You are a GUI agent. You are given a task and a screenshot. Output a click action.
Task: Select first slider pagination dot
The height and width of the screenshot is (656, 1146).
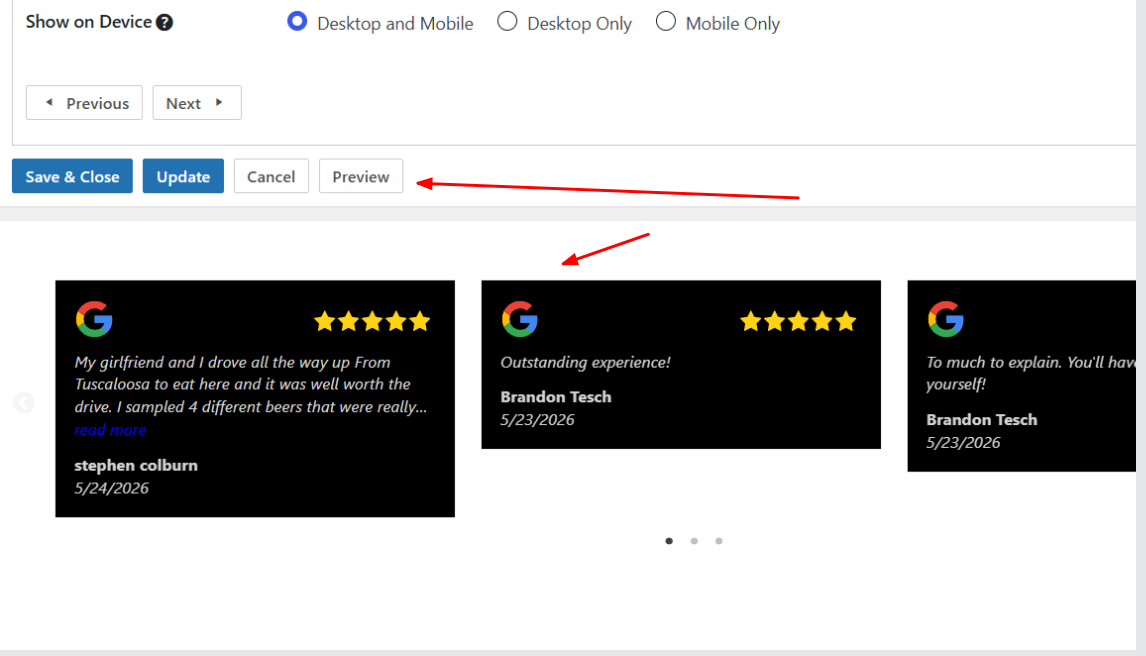(x=669, y=541)
